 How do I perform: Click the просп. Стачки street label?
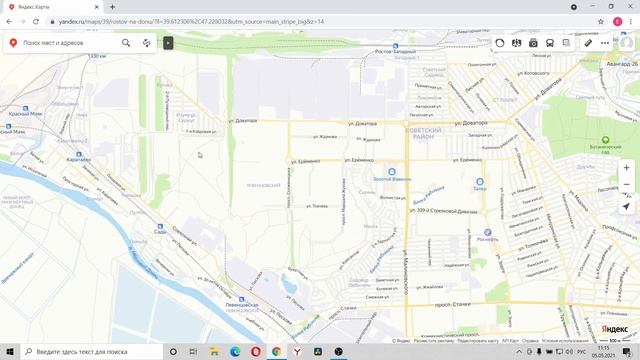point(453,304)
